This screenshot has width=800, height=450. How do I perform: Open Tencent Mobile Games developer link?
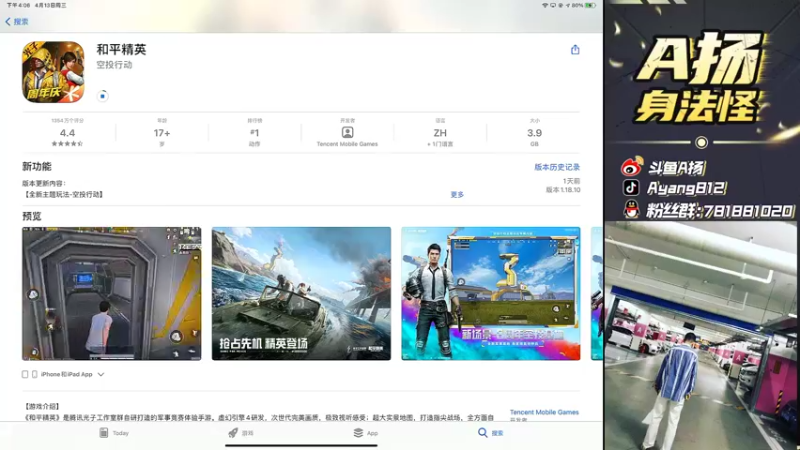tap(544, 412)
